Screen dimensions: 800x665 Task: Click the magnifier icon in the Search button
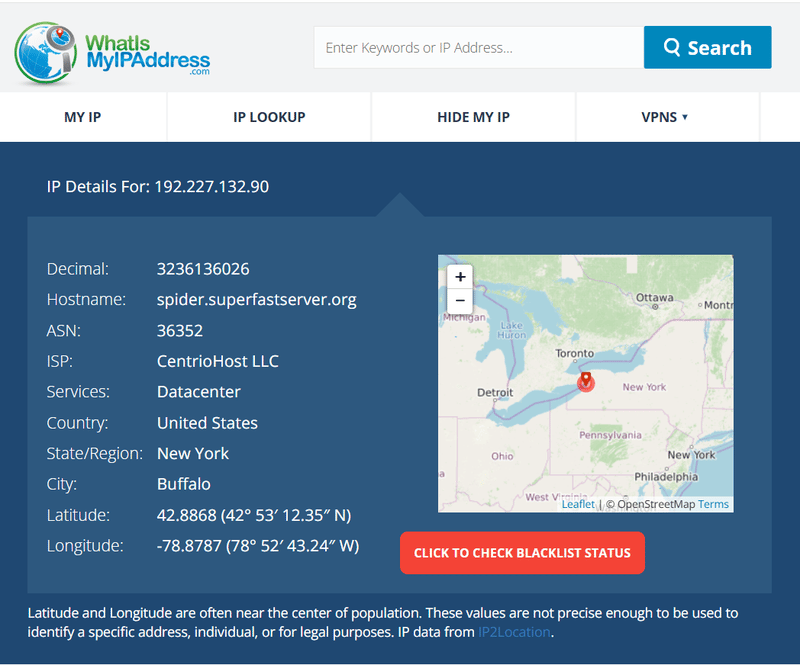click(x=671, y=47)
